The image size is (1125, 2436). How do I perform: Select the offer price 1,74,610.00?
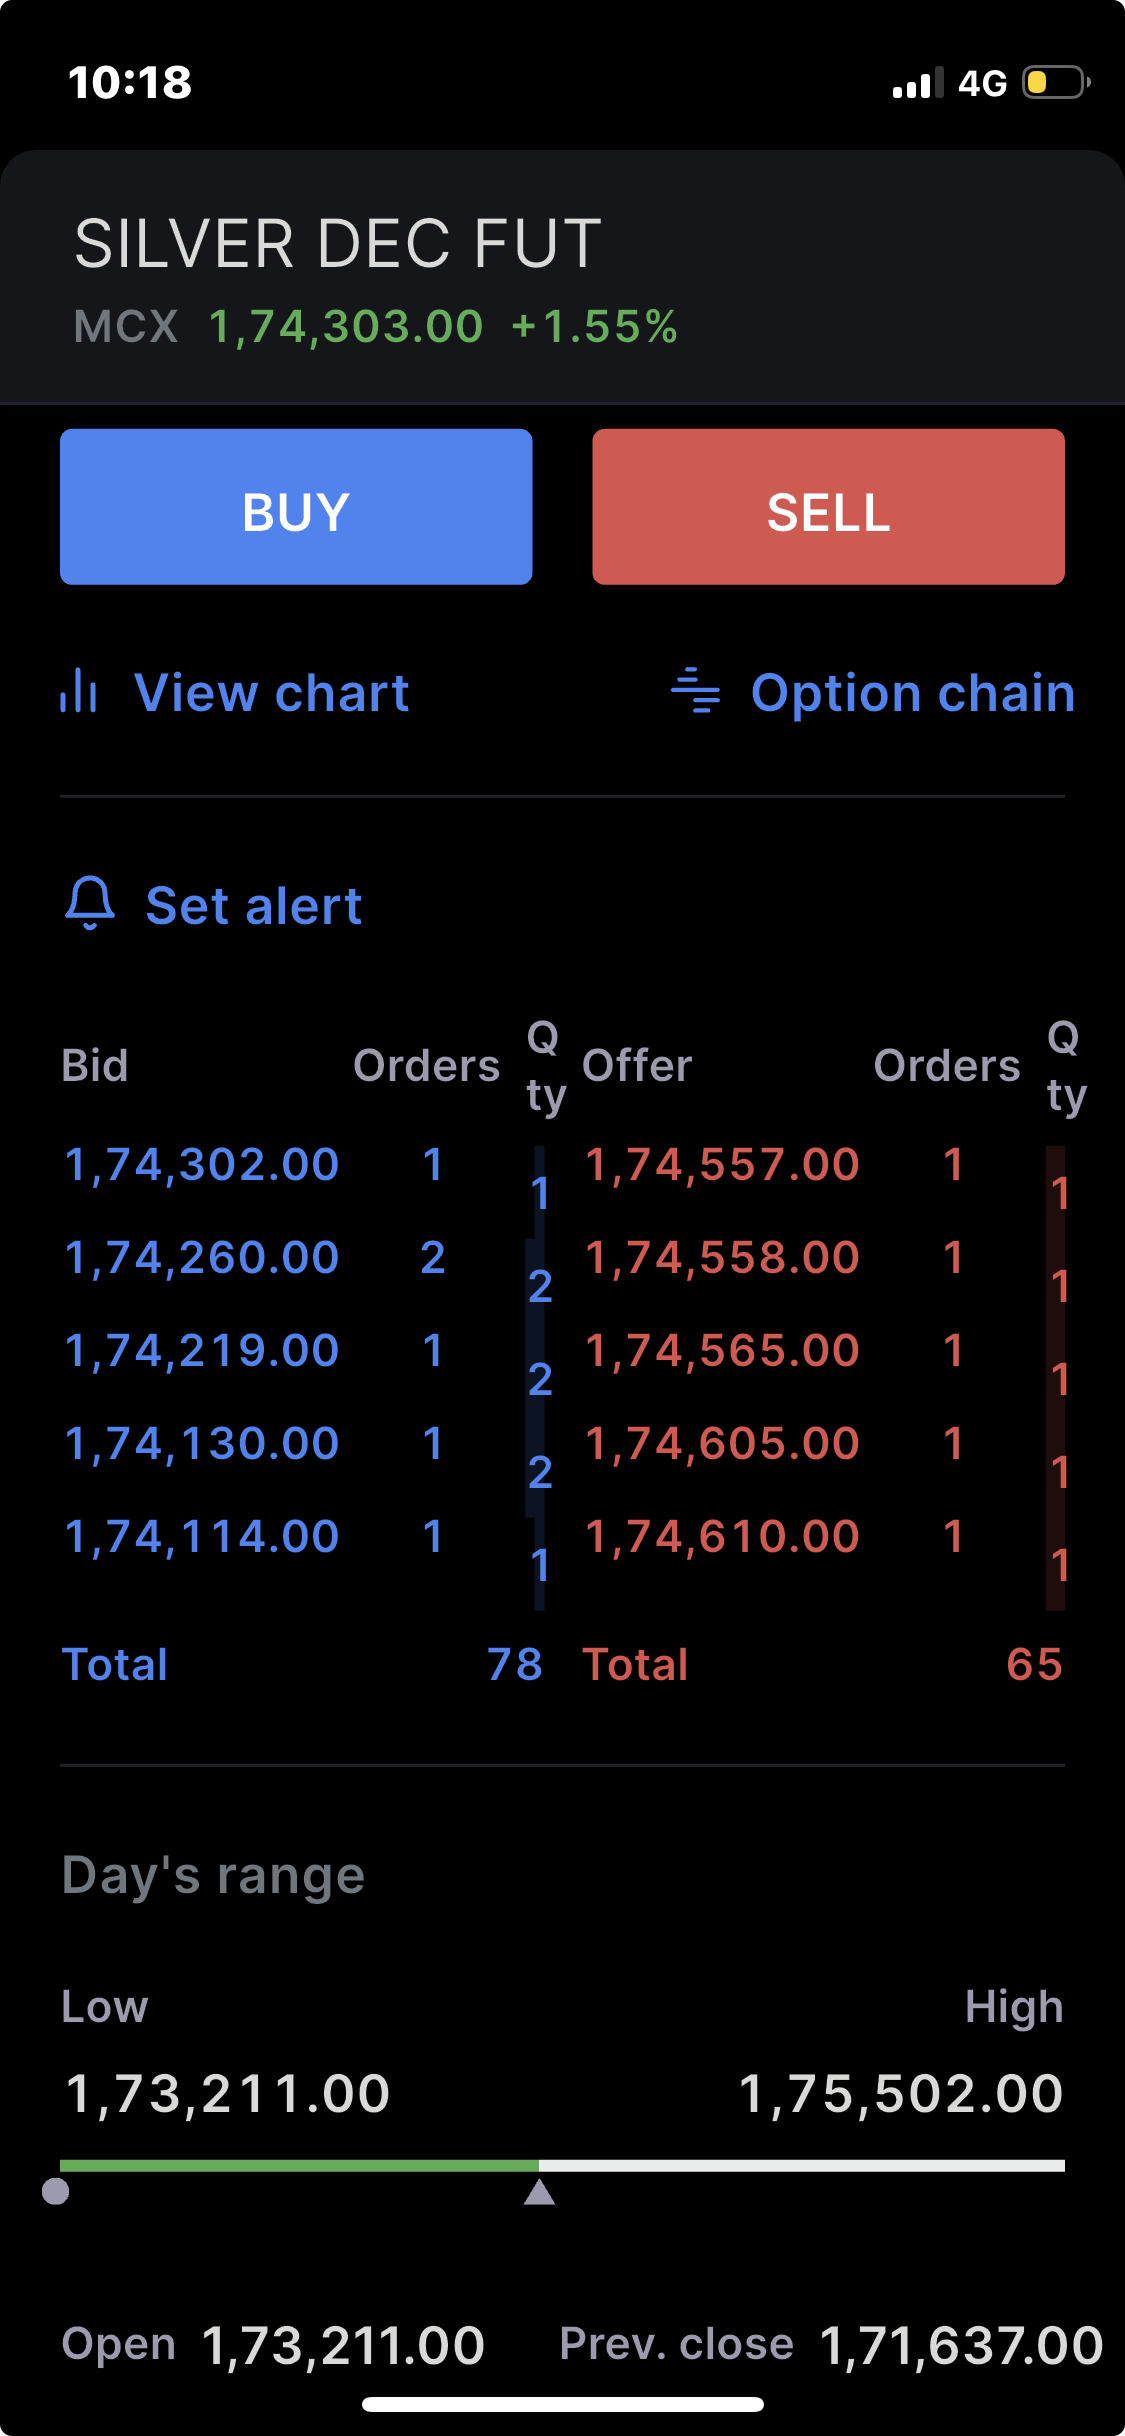coord(722,1537)
